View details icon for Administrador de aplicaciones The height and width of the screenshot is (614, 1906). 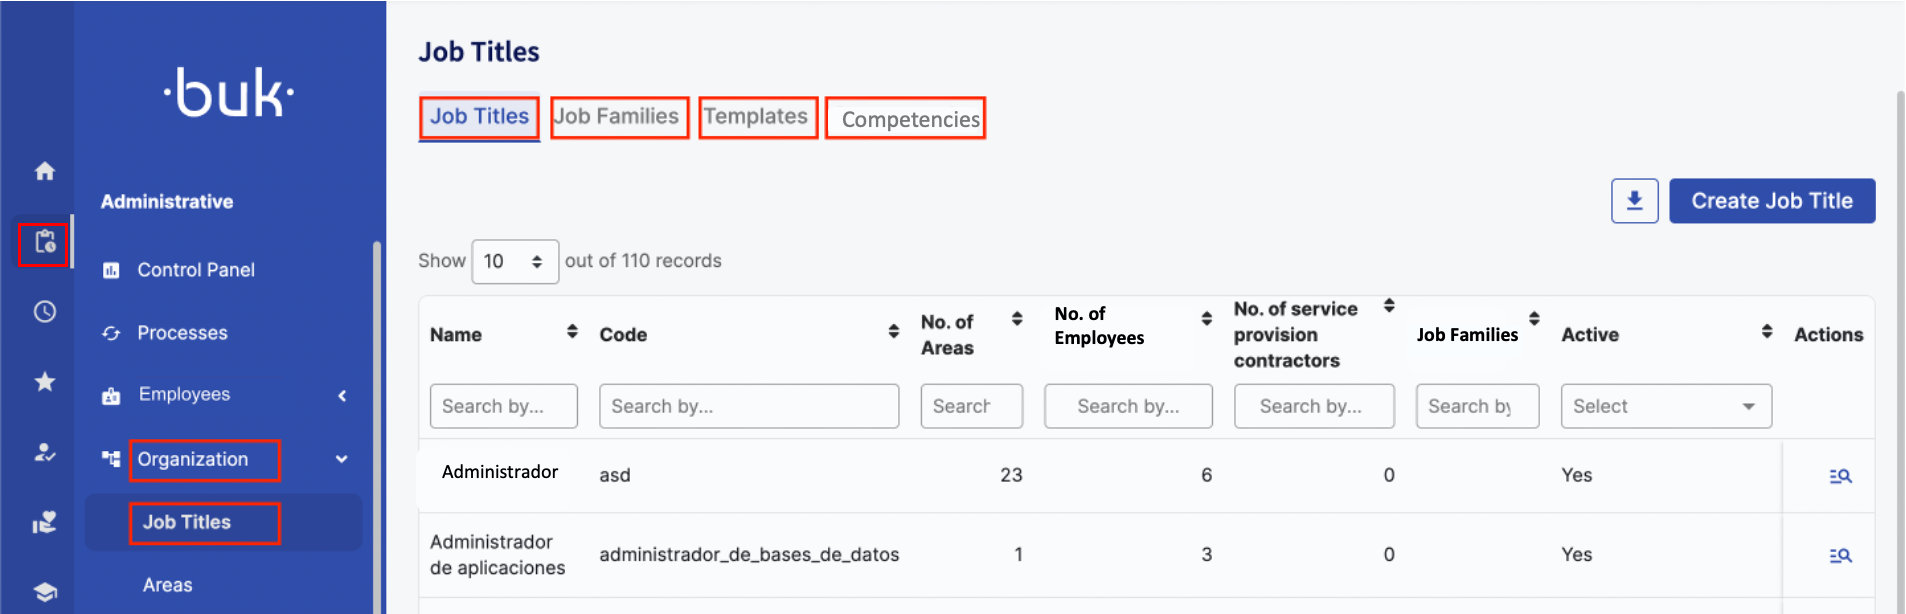[1840, 555]
